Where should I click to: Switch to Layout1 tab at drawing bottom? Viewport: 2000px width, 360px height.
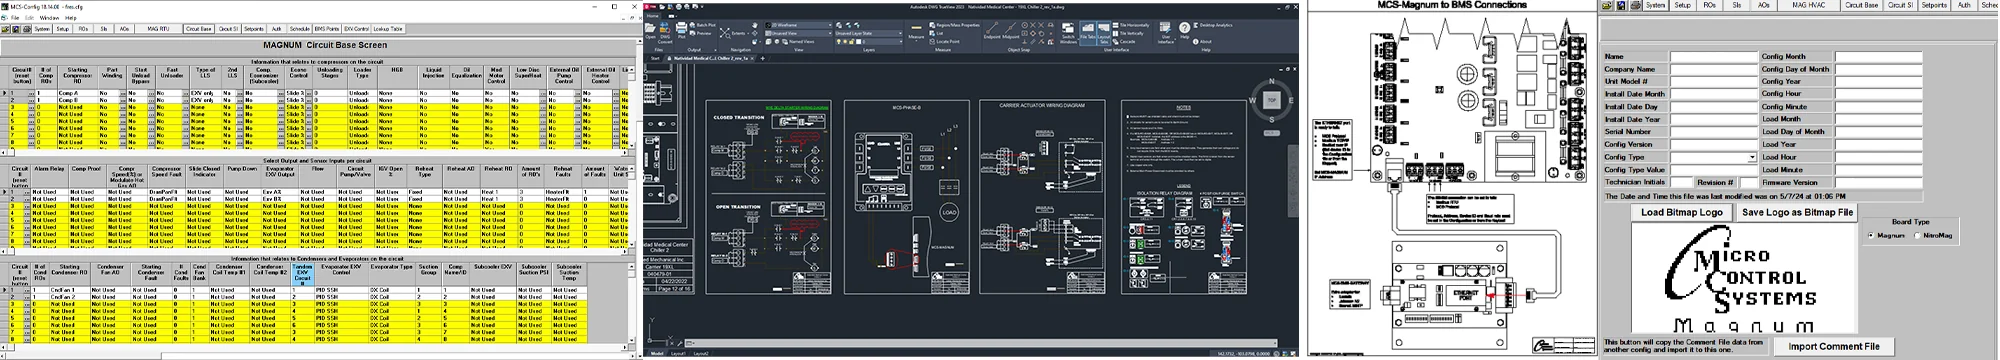pyautogui.click(x=678, y=353)
